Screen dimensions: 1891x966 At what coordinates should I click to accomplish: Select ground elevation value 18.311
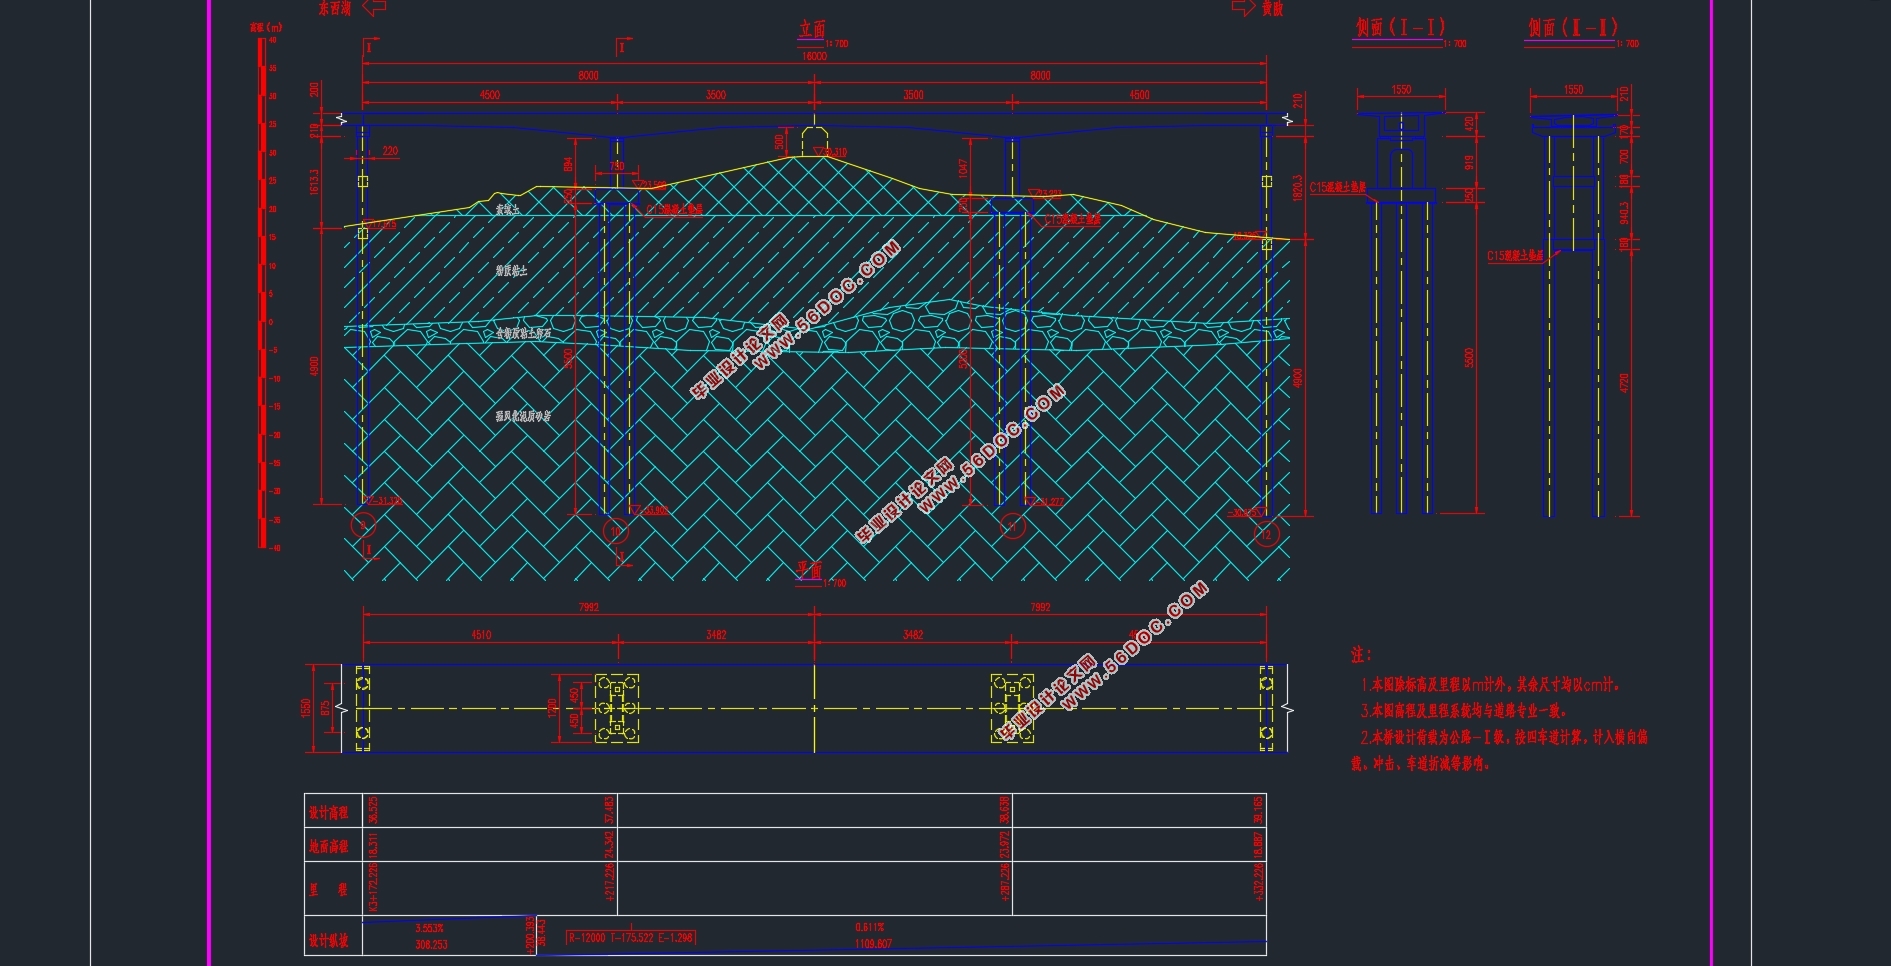click(374, 846)
